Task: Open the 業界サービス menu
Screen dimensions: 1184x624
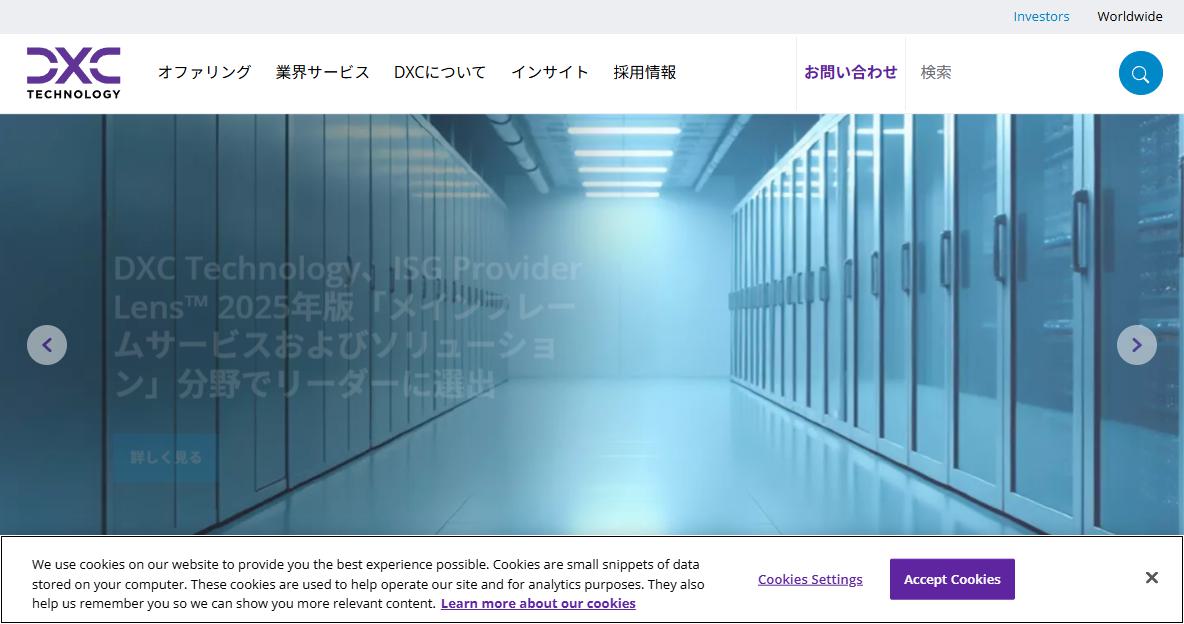Action: pyautogui.click(x=322, y=73)
